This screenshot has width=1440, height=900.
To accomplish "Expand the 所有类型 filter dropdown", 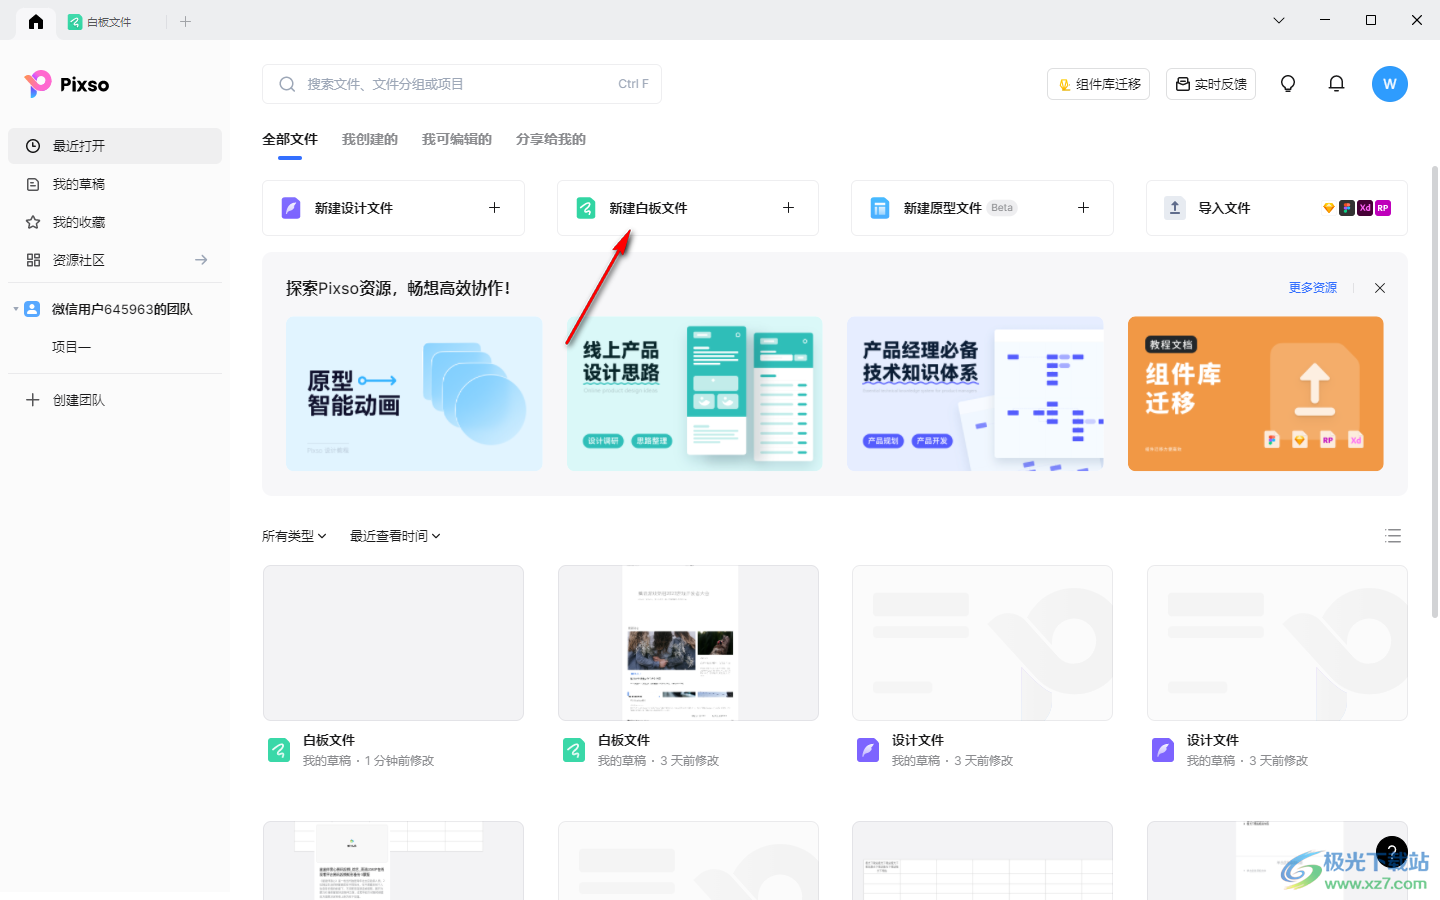I will click(294, 536).
